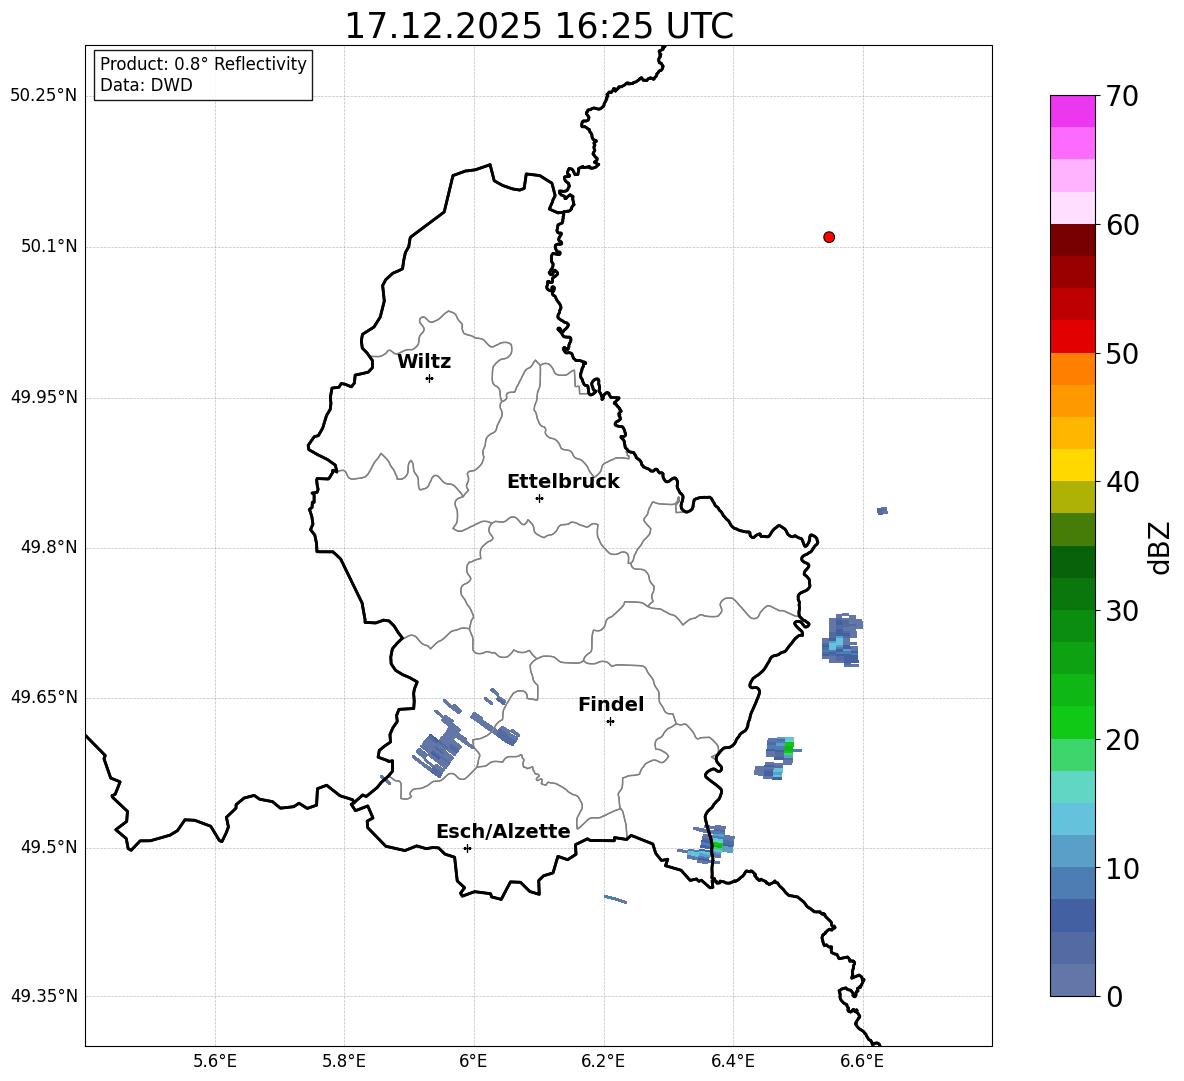Screen dimensions: 1184x1081
Task: Click the 50.25°N latitude label
Action: (44, 96)
